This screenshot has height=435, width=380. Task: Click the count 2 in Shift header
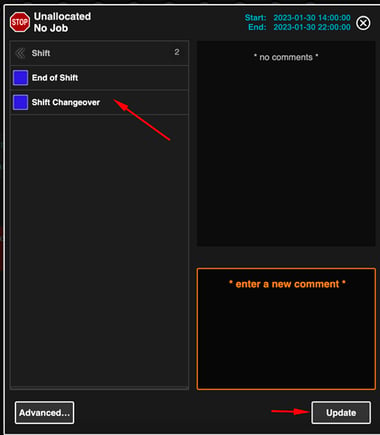[177, 52]
